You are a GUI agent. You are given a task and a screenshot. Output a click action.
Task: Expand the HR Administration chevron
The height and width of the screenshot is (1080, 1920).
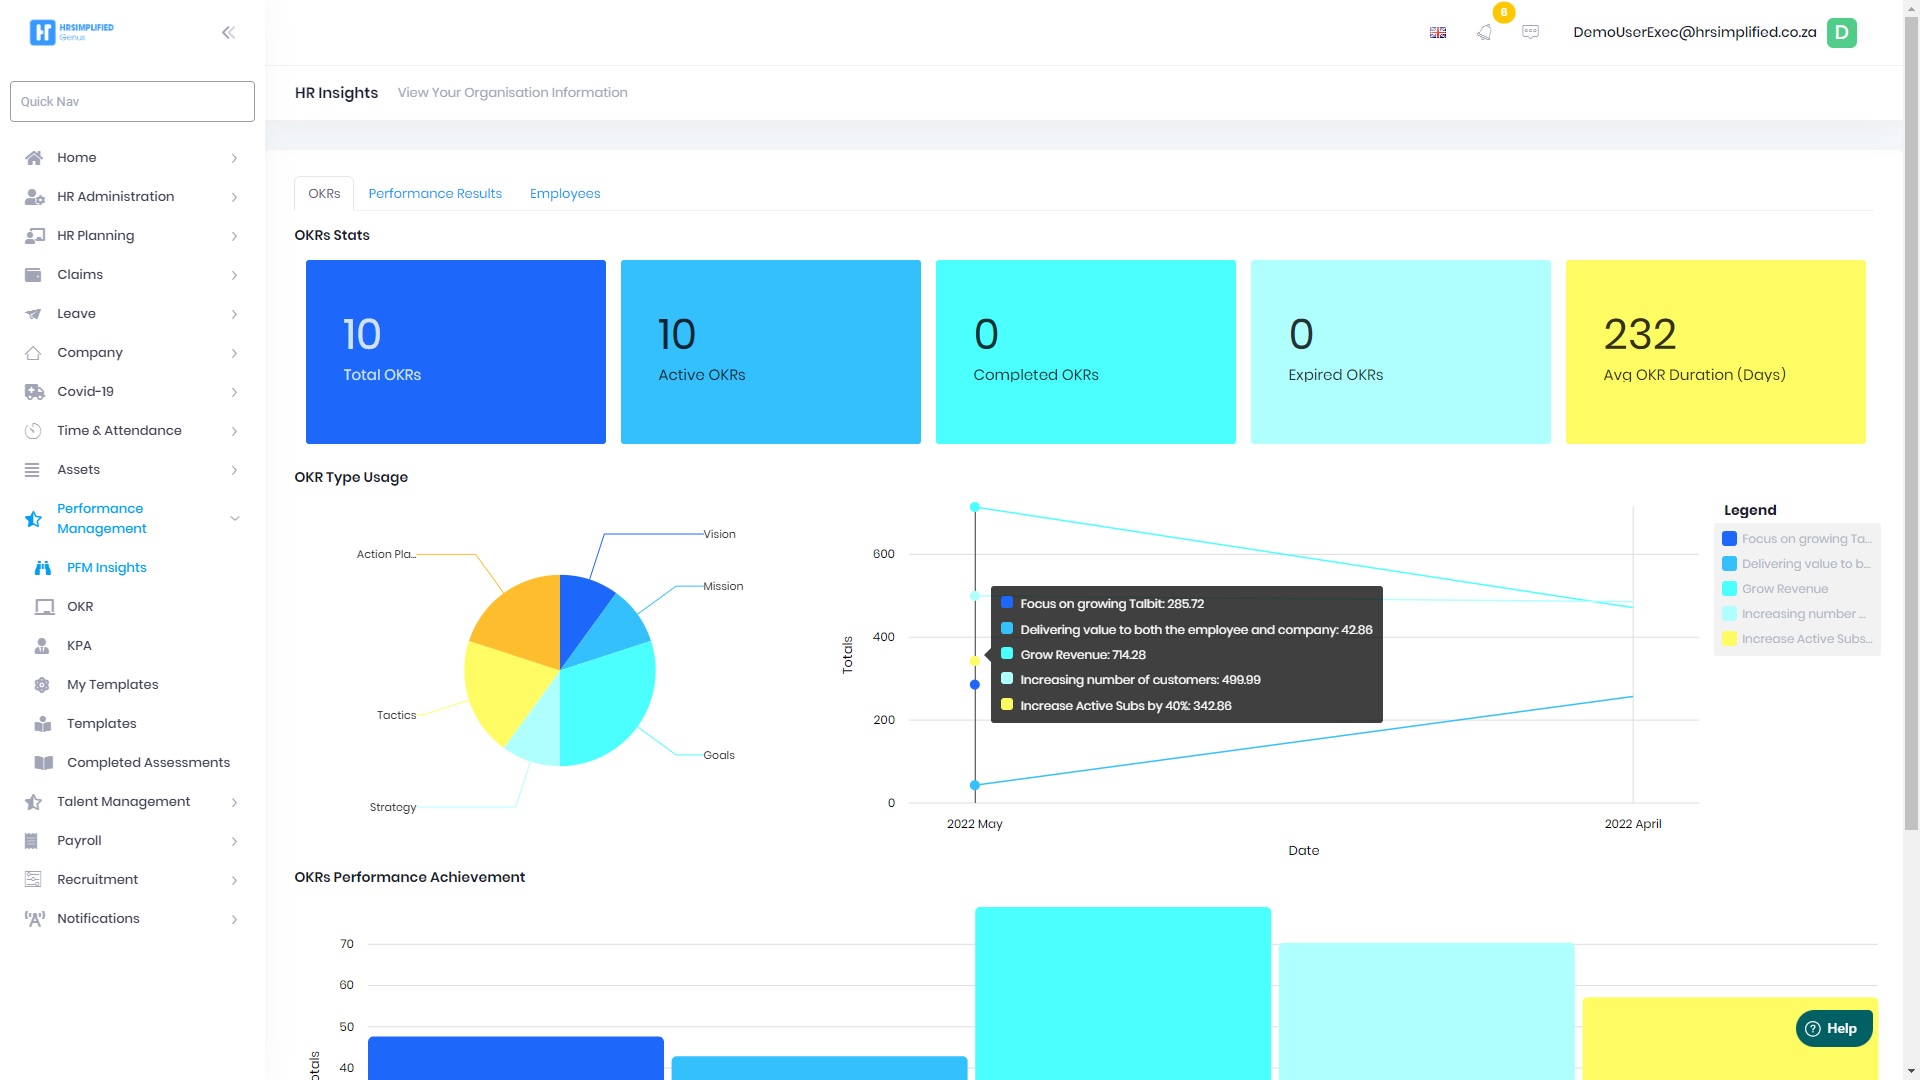[234, 197]
